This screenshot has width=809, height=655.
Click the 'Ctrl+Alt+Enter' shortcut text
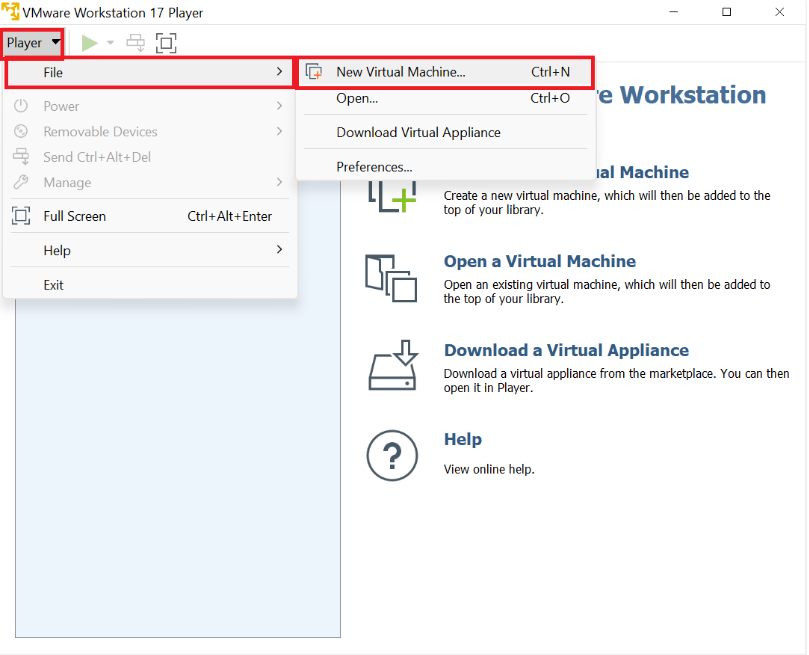[x=230, y=216]
